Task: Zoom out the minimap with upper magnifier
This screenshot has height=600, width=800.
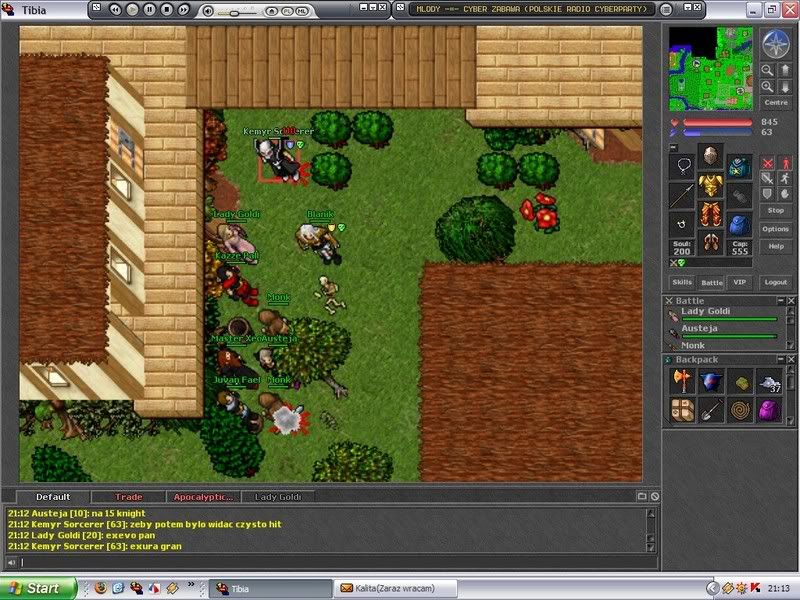Action: coord(767,70)
